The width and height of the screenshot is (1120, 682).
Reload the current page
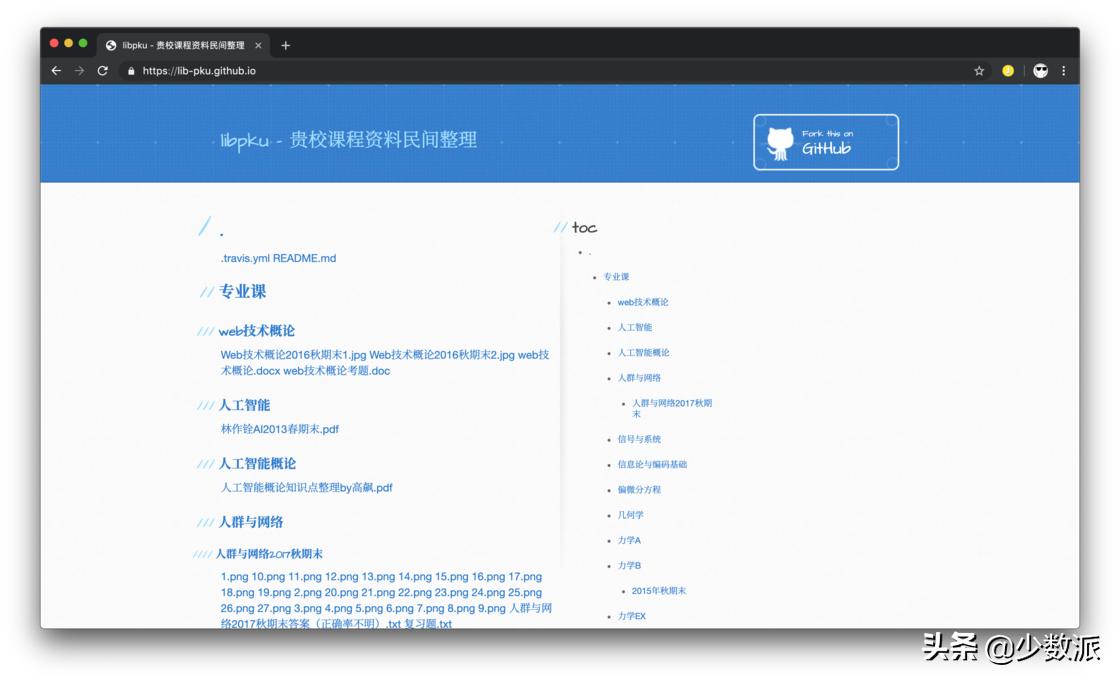(x=103, y=70)
